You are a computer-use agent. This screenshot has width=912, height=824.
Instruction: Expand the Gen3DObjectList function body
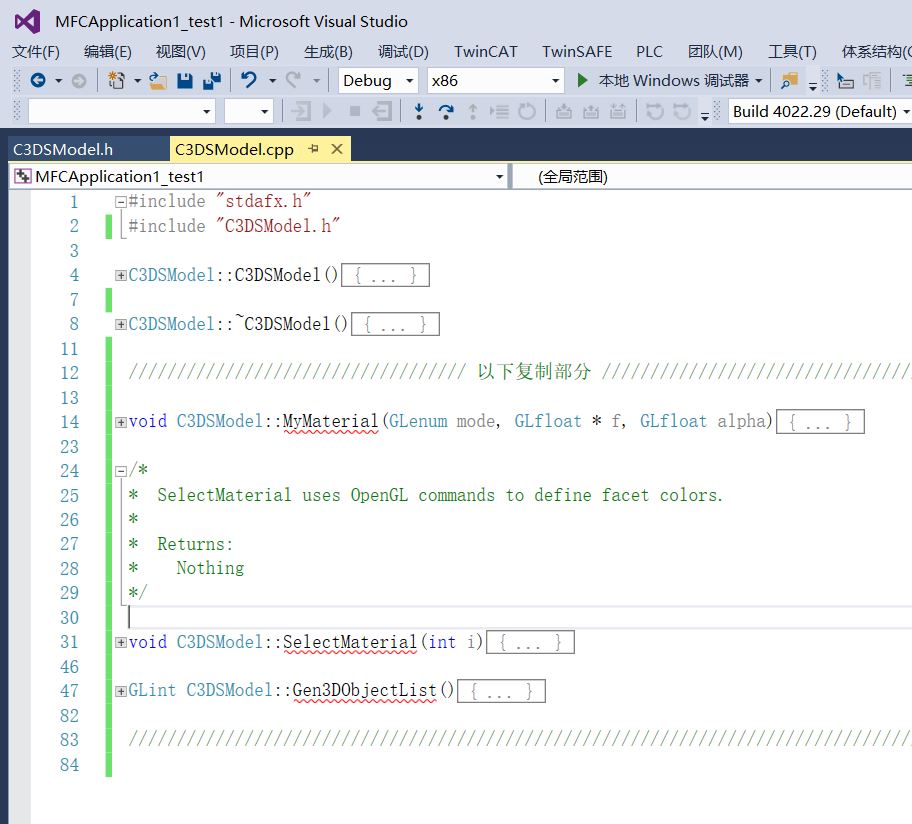pyautogui.click(x=120, y=690)
